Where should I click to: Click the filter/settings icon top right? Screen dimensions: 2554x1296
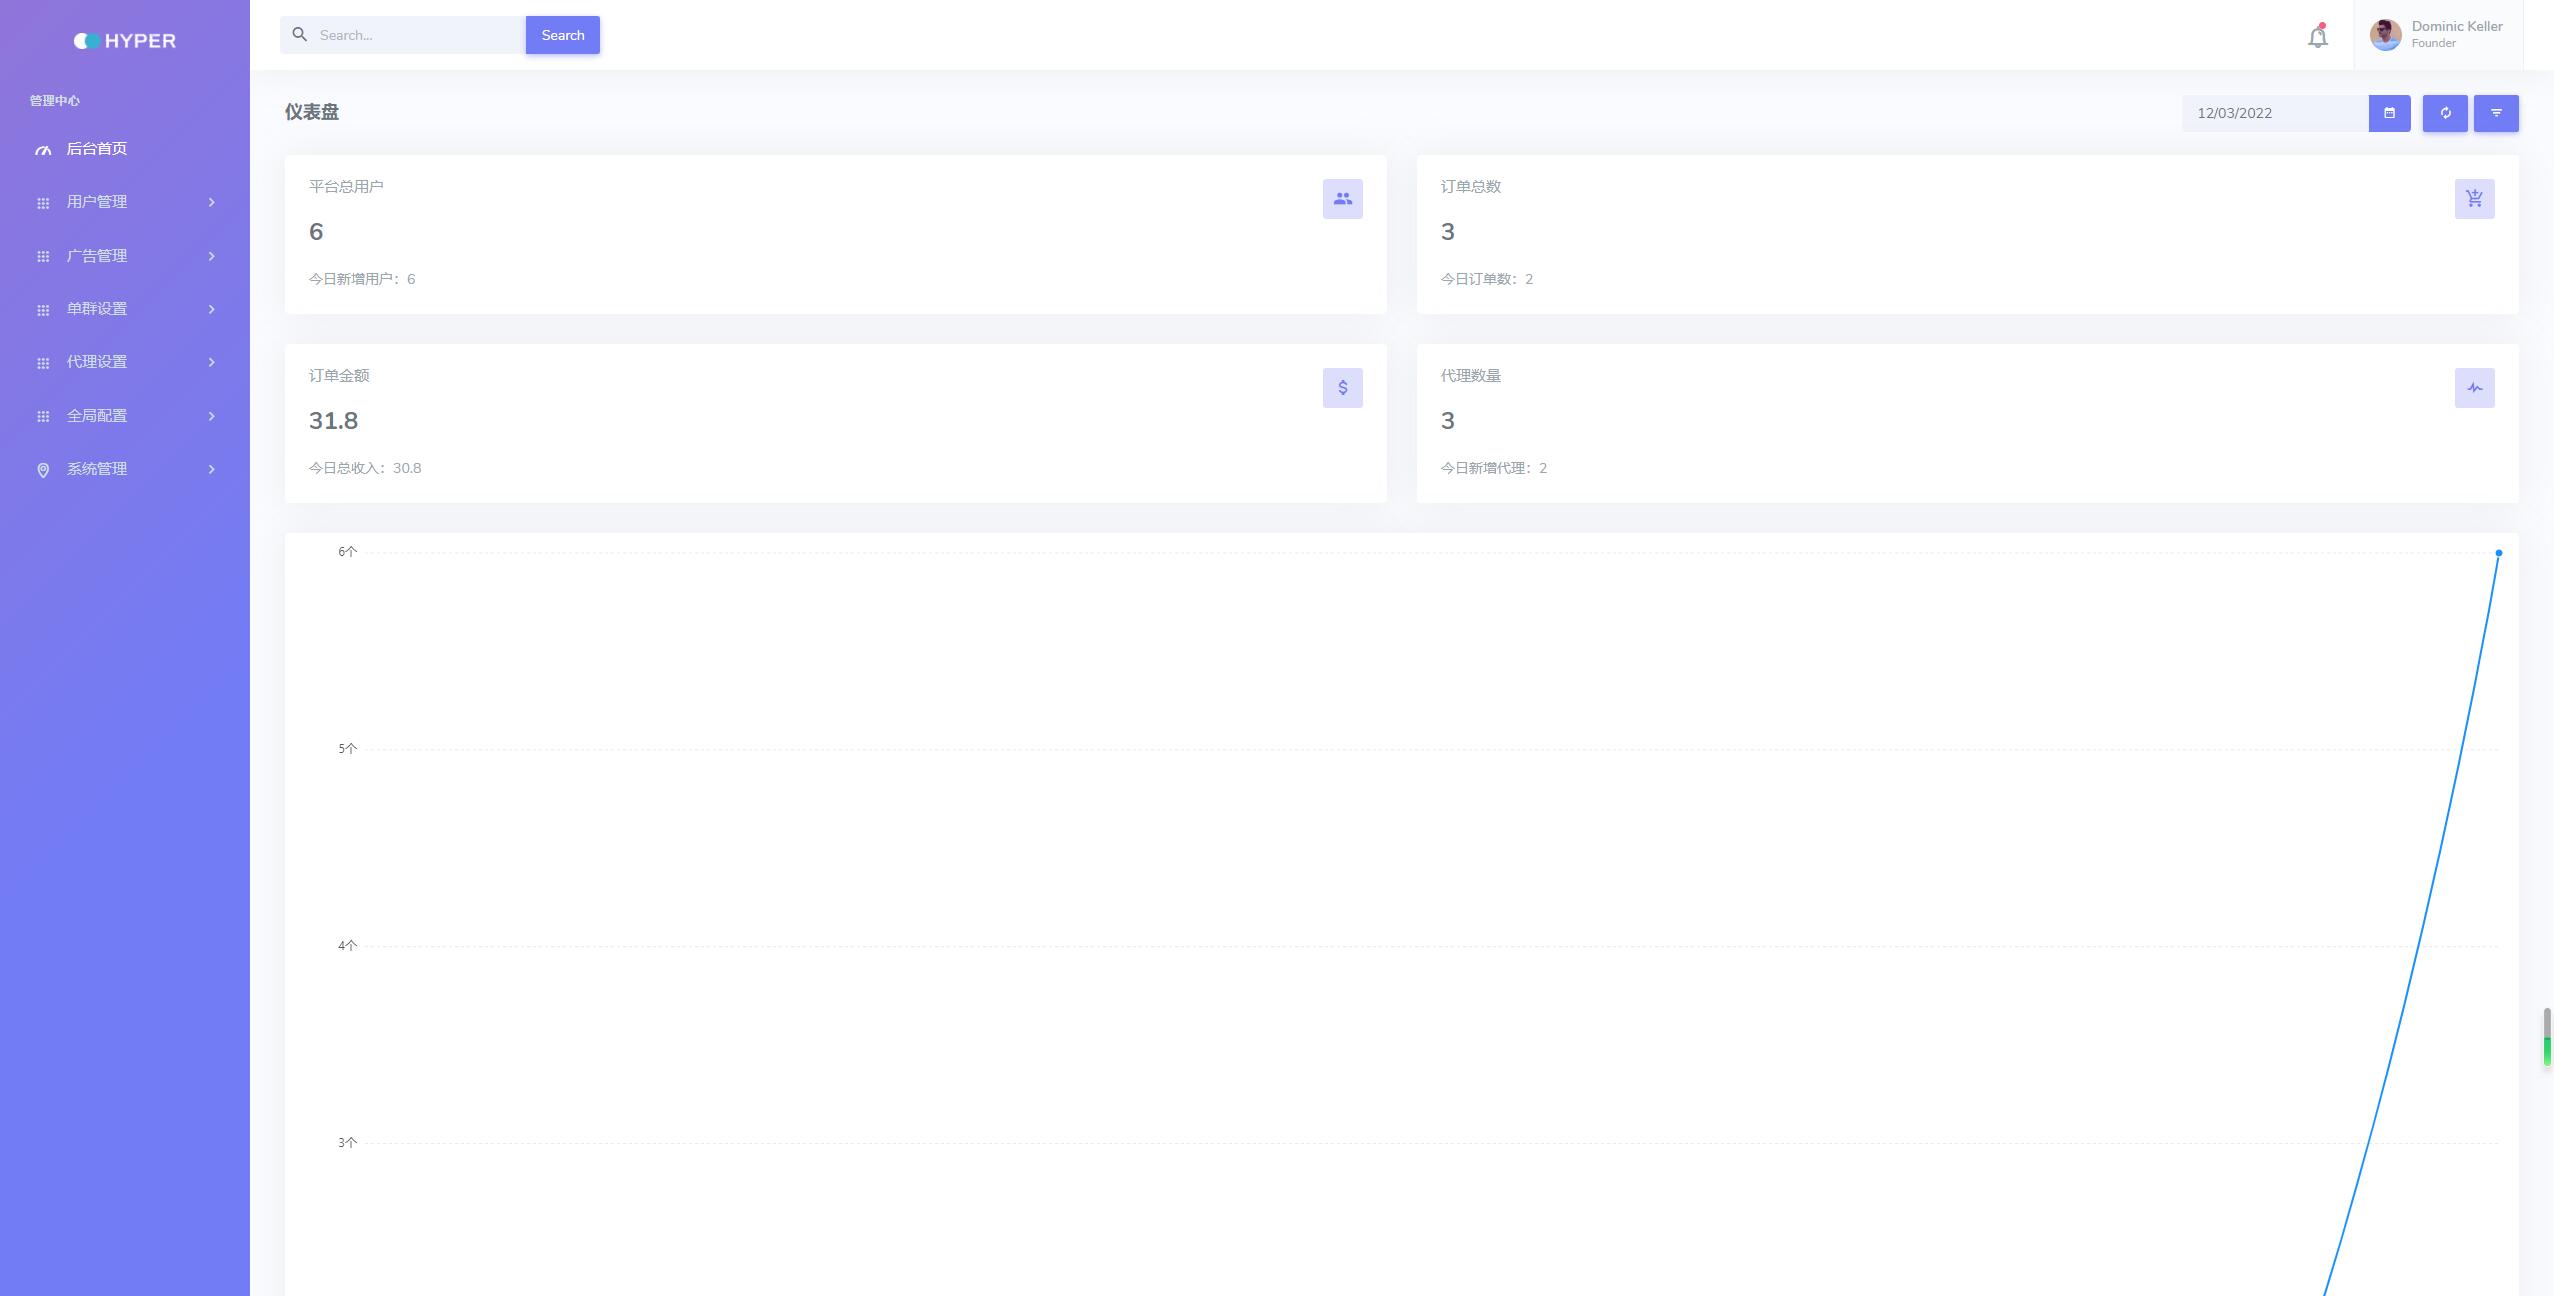point(2496,112)
